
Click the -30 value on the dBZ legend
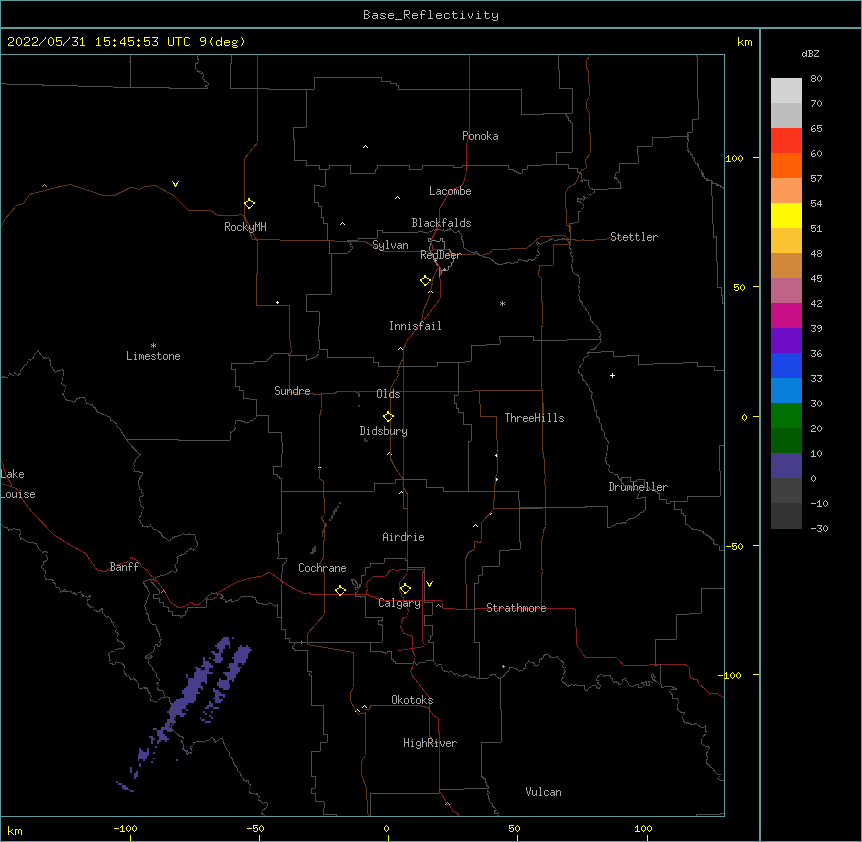[x=819, y=529]
